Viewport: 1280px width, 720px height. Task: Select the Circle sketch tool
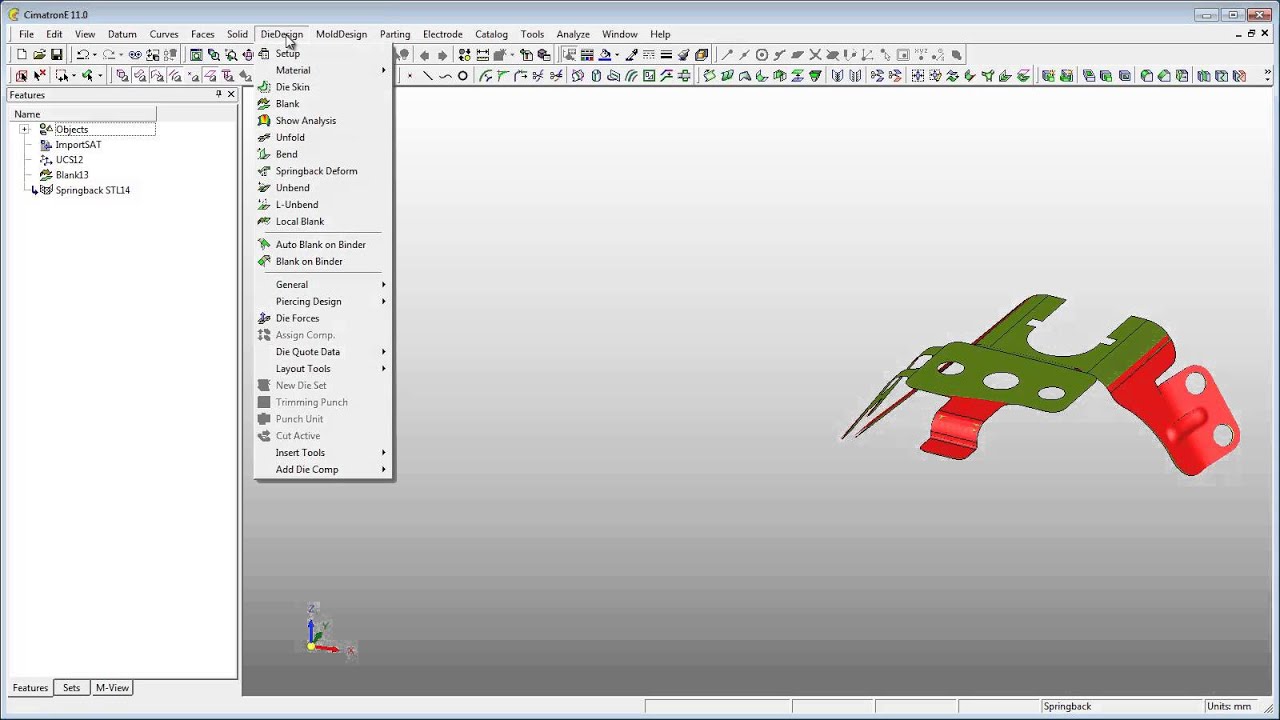click(x=463, y=75)
